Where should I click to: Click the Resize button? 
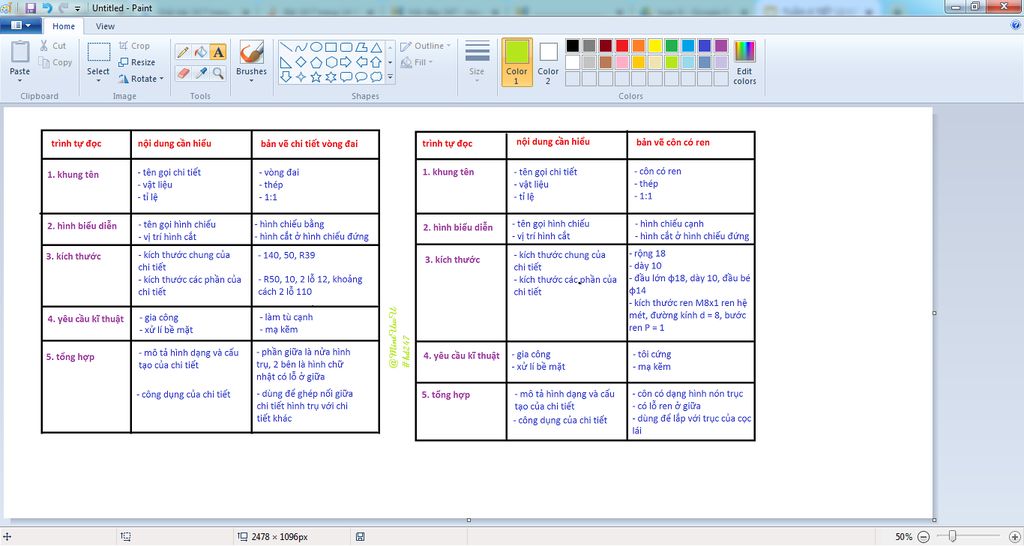[136, 62]
